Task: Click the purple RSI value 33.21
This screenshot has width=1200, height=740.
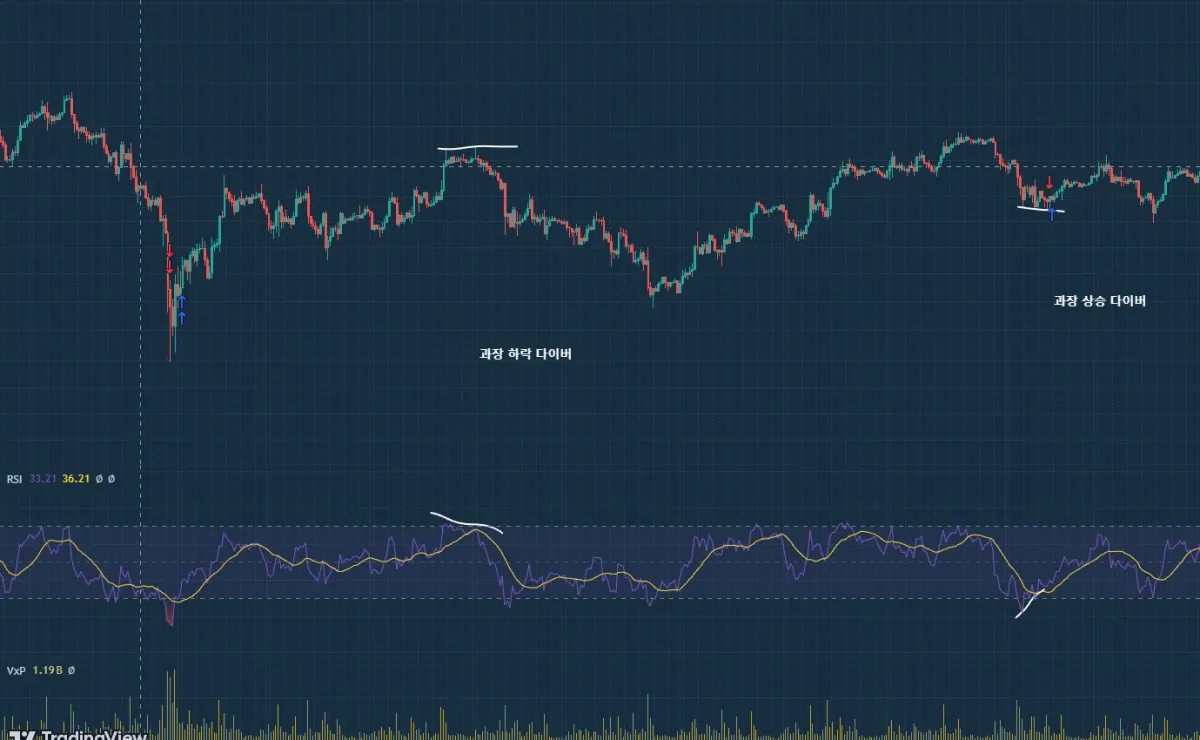Action: [x=43, y=479]
